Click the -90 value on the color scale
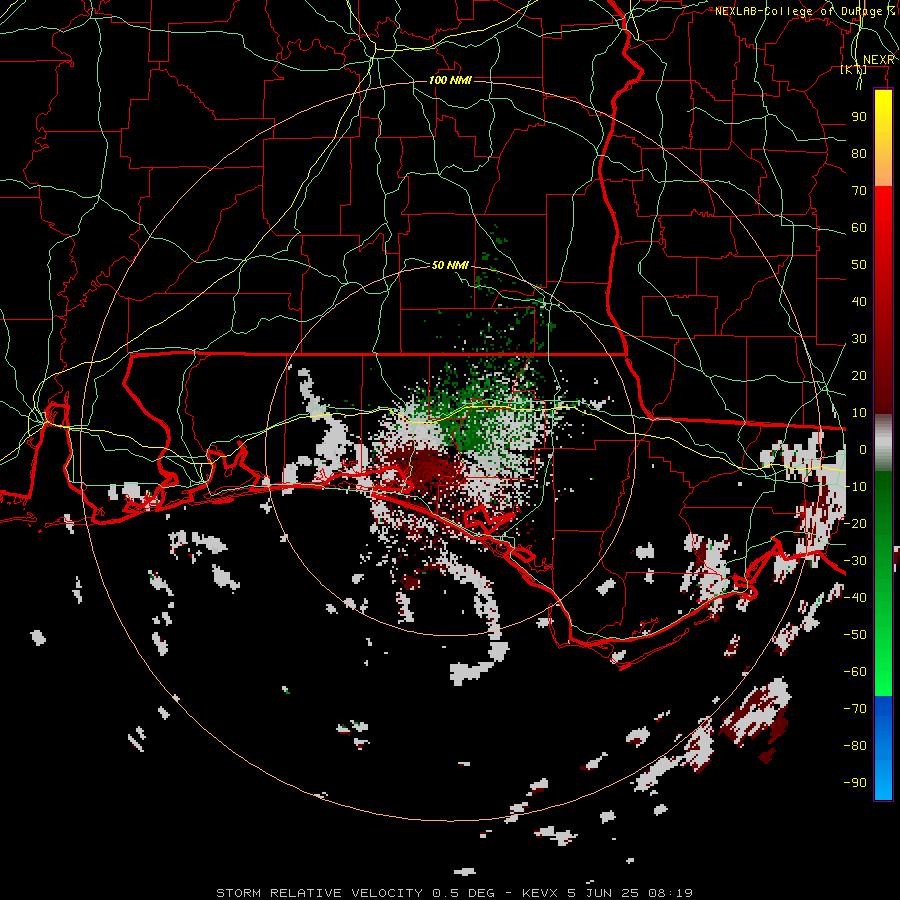Screen dimensions: 900x900 point(855,782)
